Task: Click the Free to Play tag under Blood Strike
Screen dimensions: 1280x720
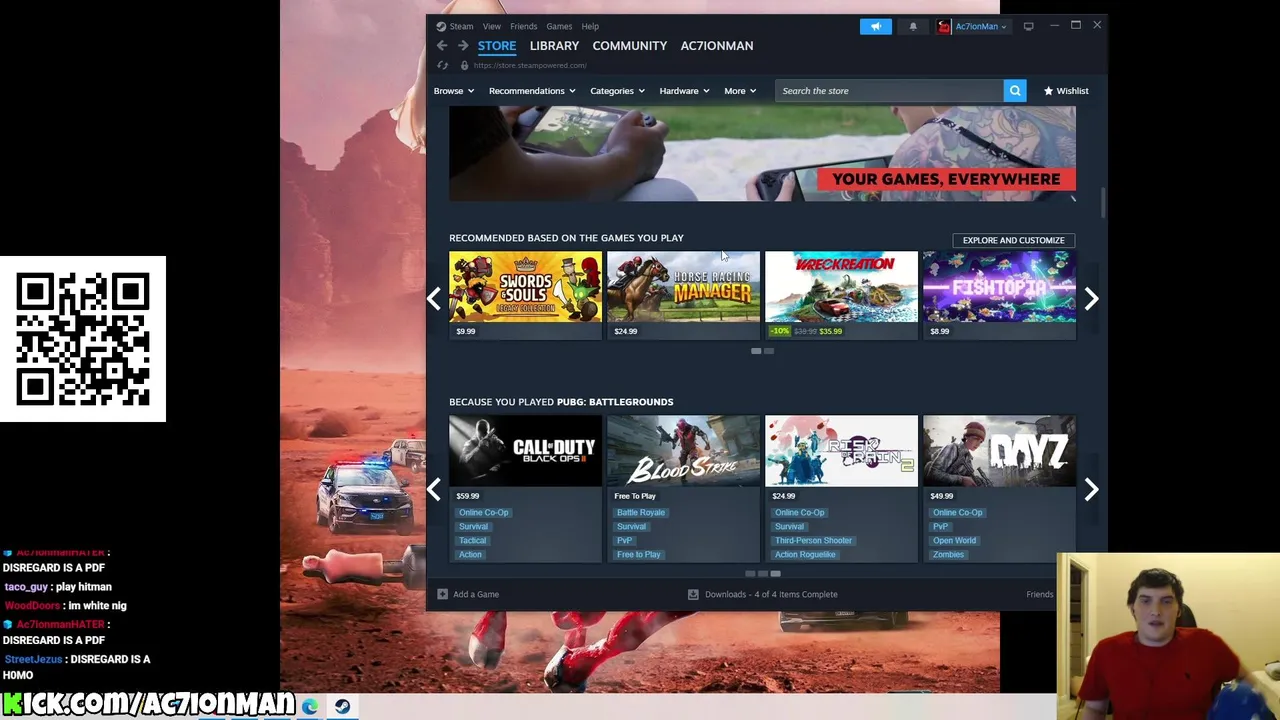Action: pos(638,555)
